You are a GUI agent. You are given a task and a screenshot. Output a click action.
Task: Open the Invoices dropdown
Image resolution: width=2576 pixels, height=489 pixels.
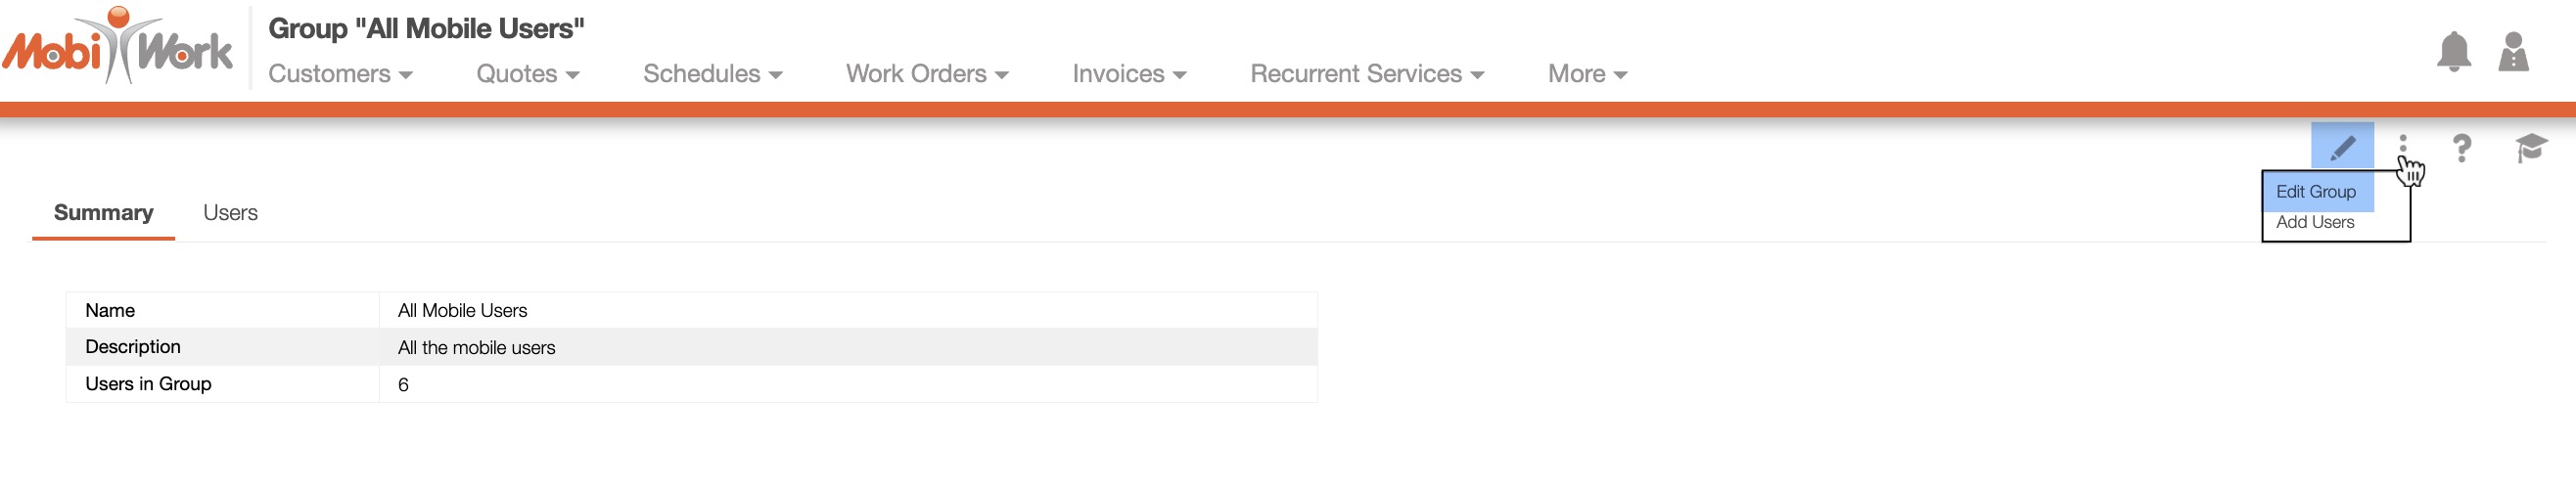pyautogui.click(x=1129, y=74)
